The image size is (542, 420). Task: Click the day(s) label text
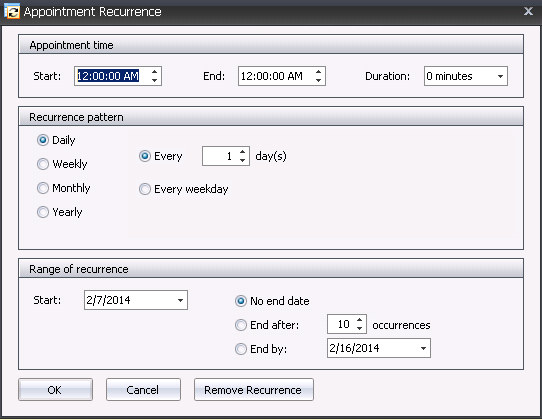click(271, 156)
